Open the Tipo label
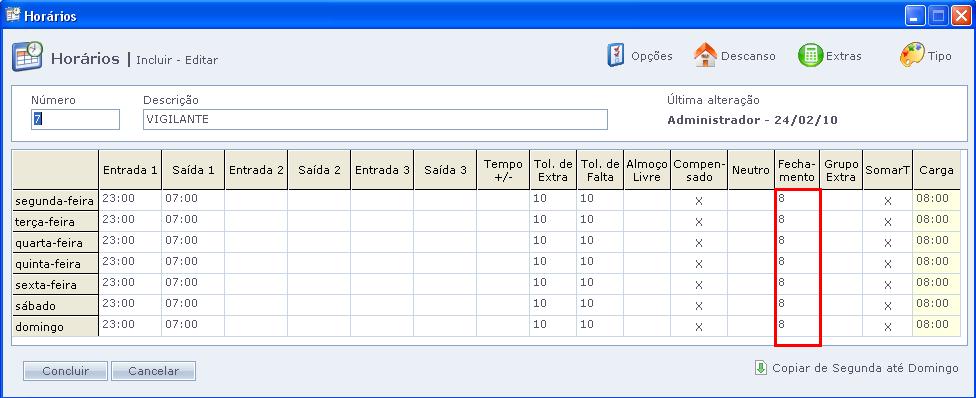 tap(939, 56)
